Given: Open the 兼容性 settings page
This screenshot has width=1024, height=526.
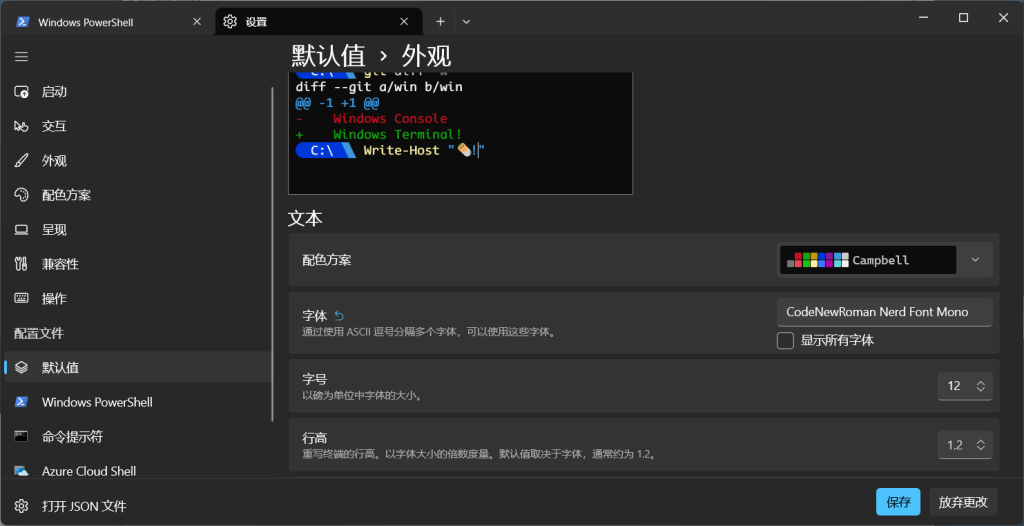Looking at the screenshot, I should (x=137, y=265).
